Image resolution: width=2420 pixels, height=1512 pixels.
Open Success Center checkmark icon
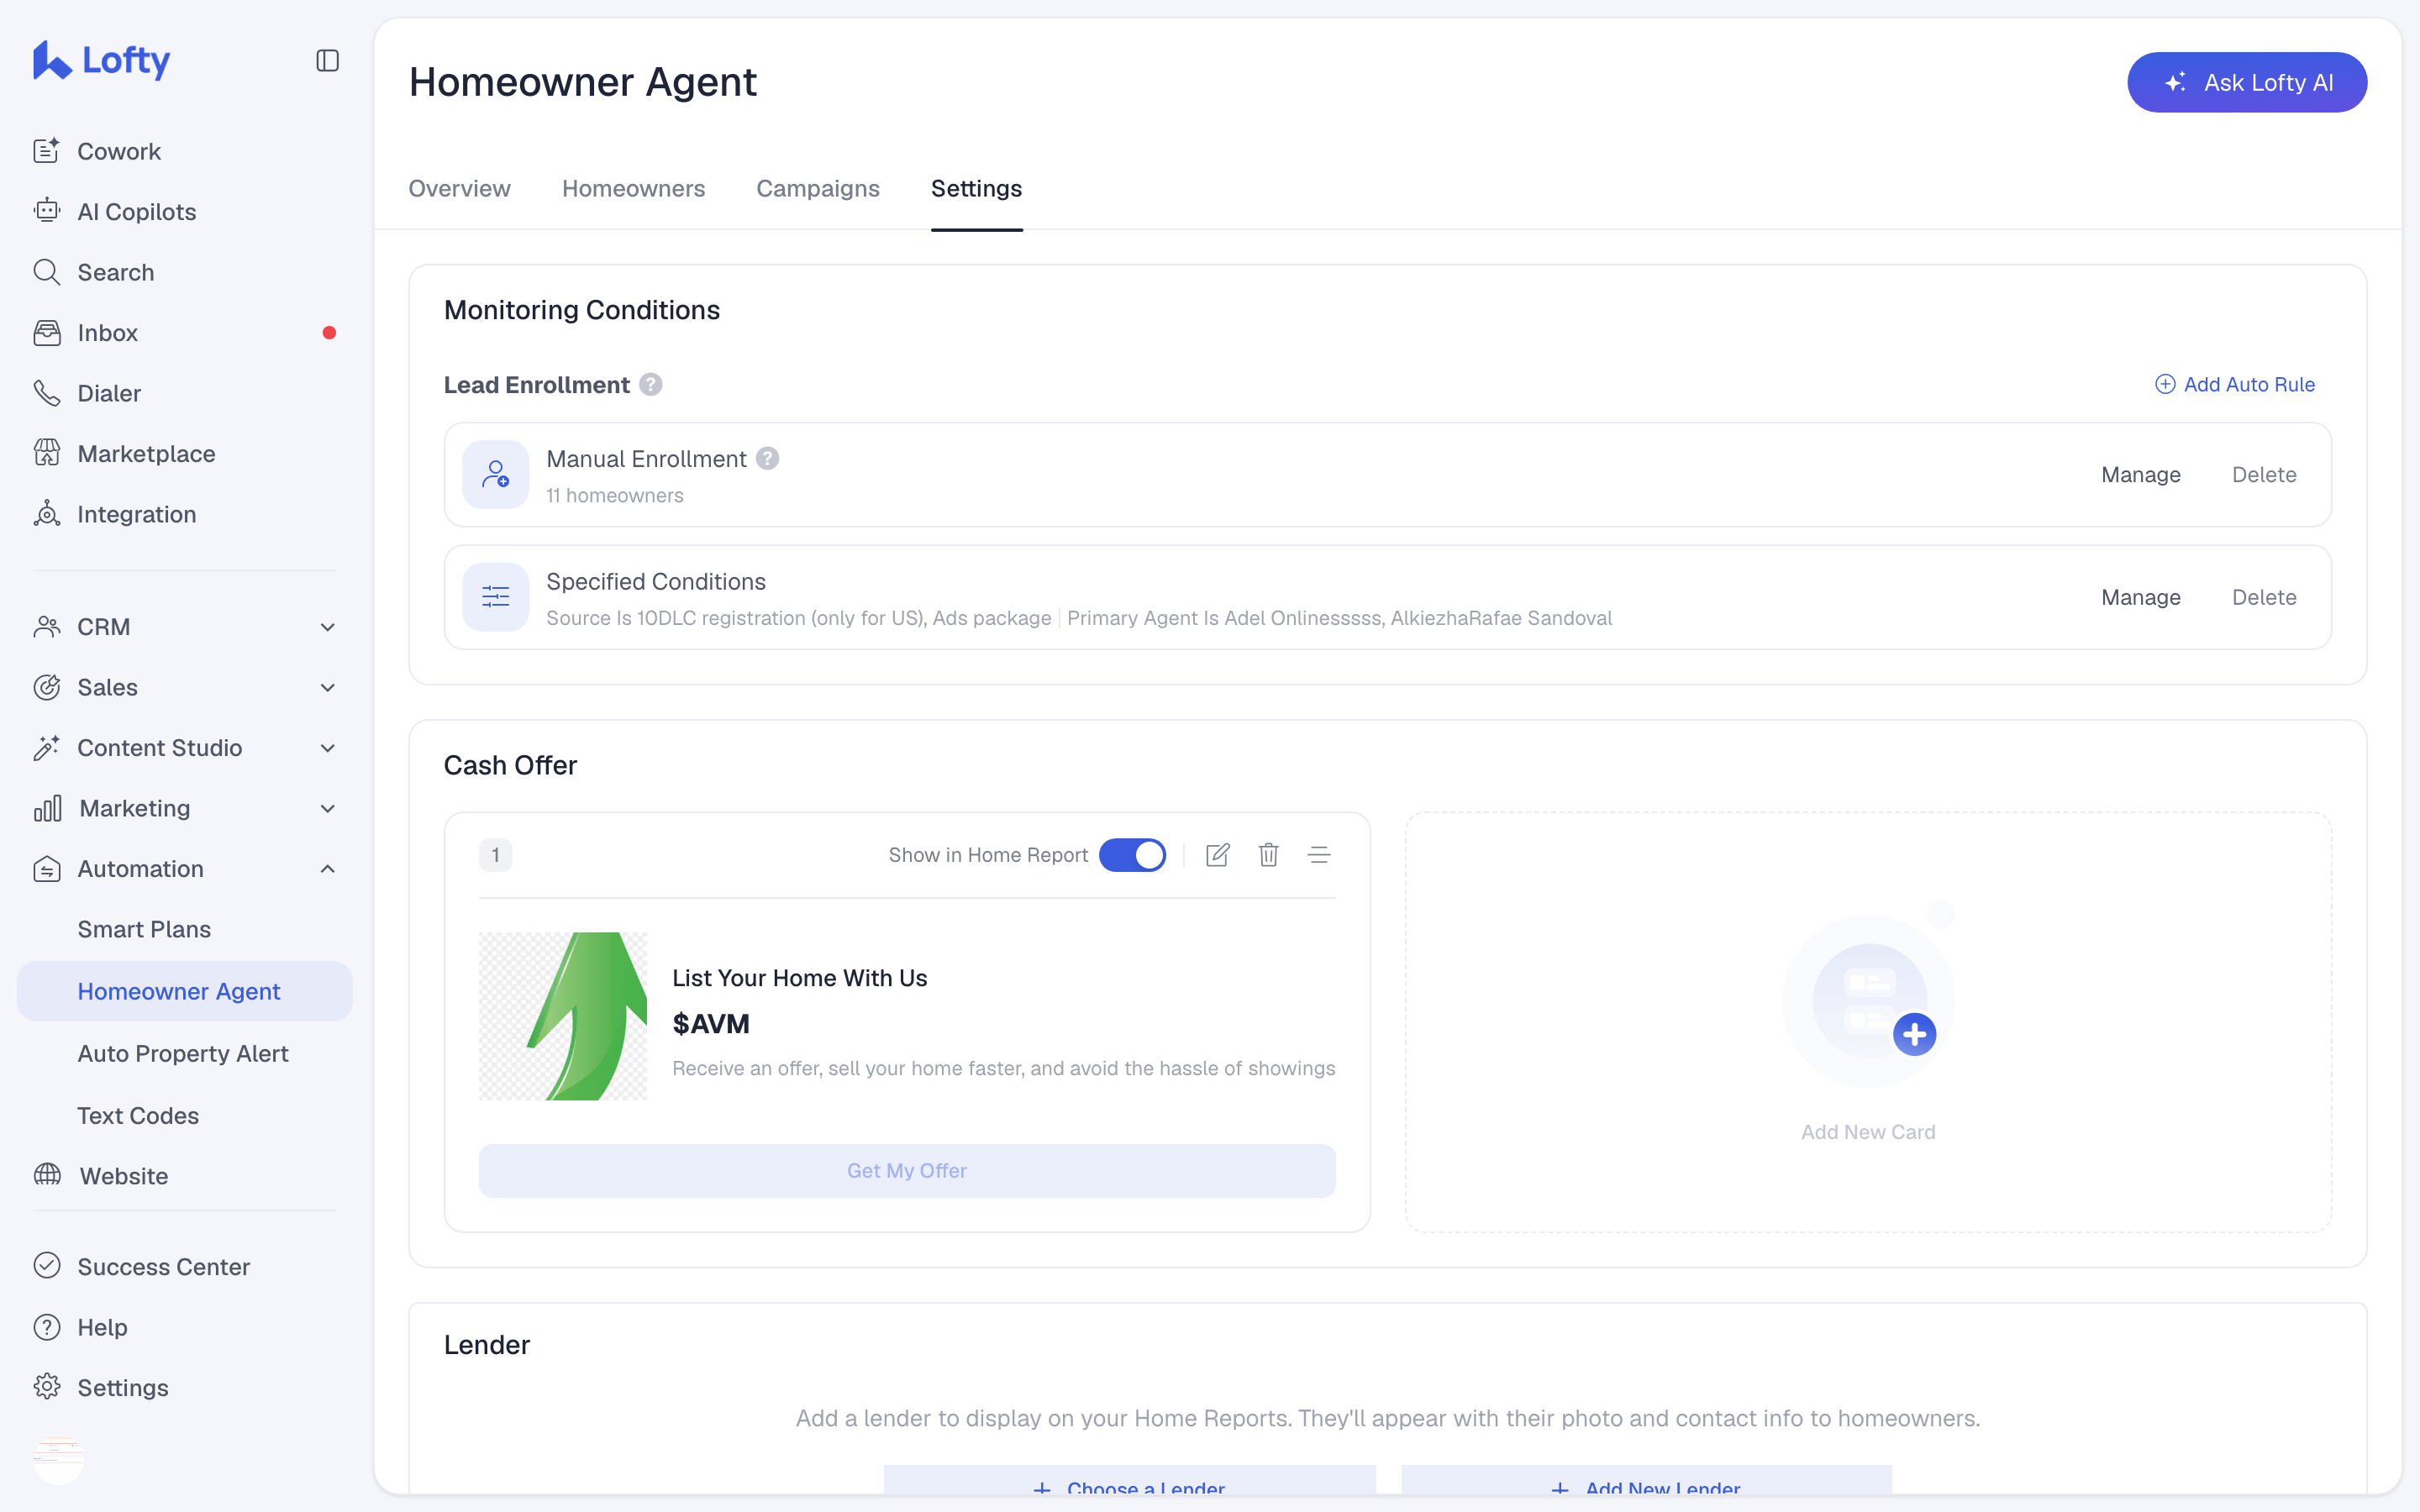coord(46,1266)
